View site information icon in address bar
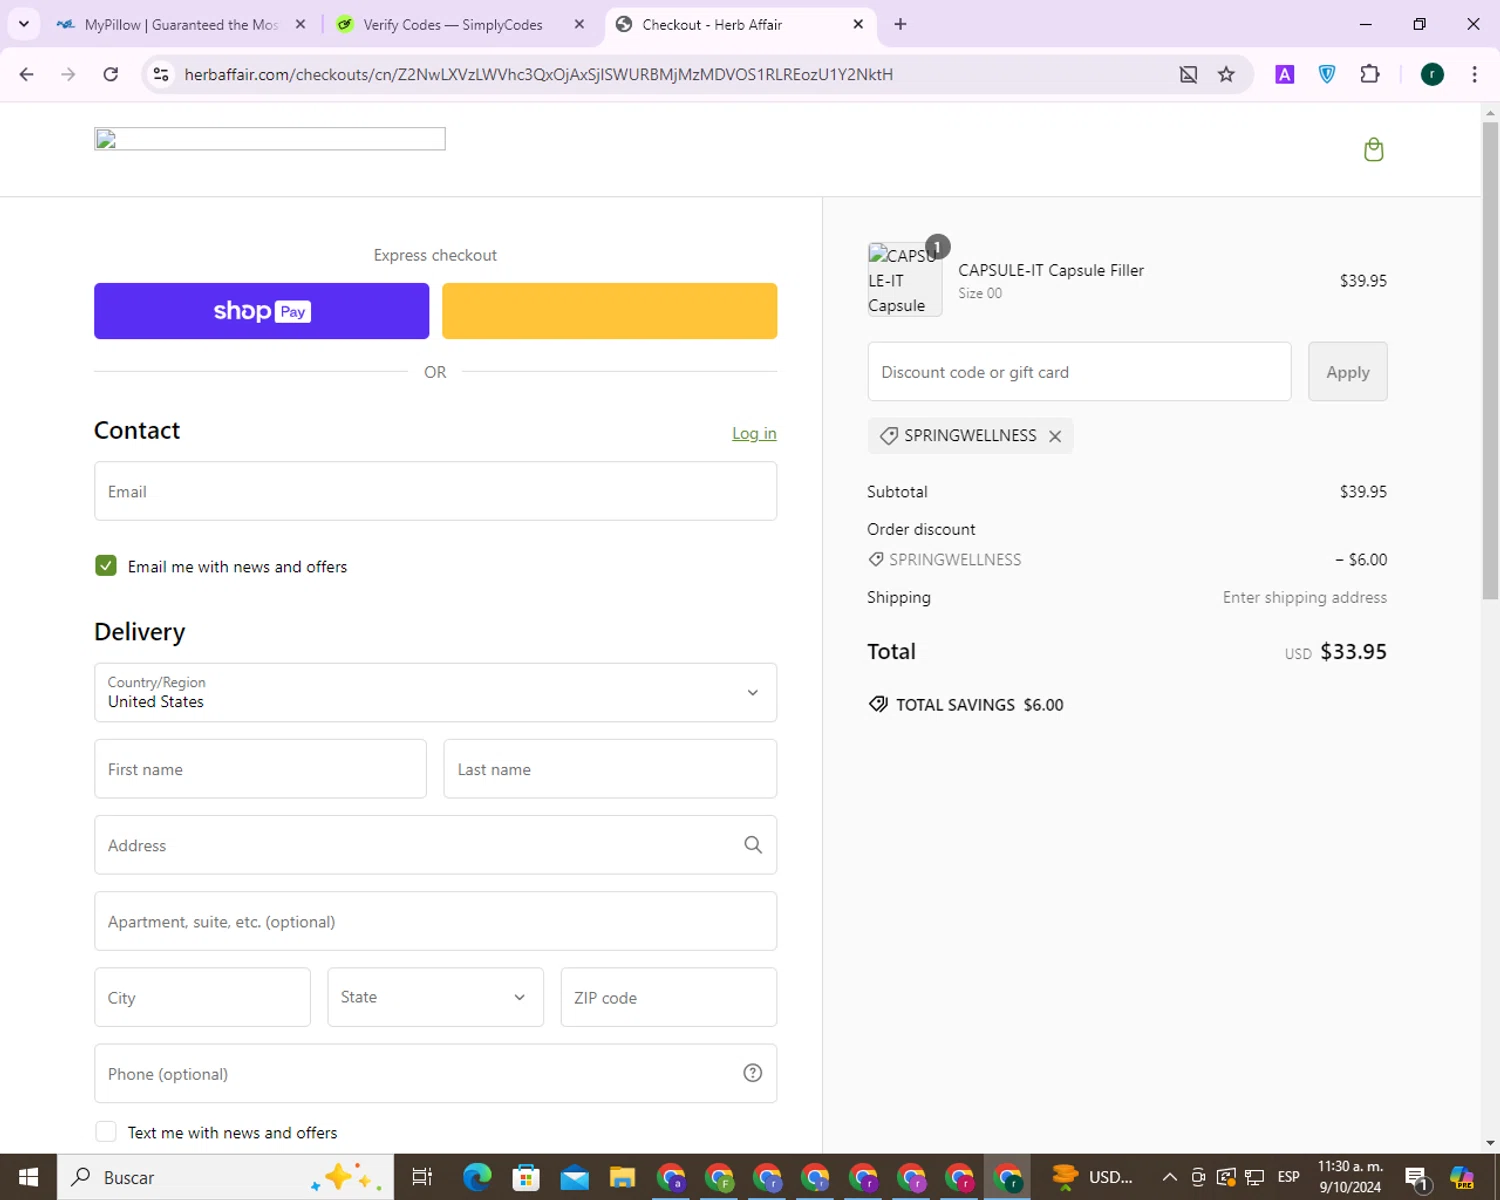 coord(161,74)
